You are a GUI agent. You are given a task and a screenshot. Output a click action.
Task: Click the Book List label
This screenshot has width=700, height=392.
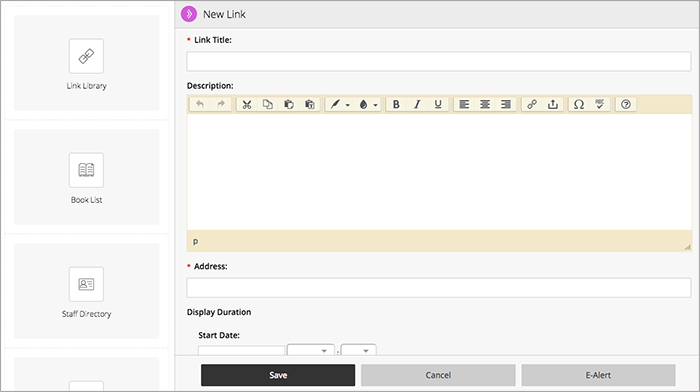coord(87,200)
